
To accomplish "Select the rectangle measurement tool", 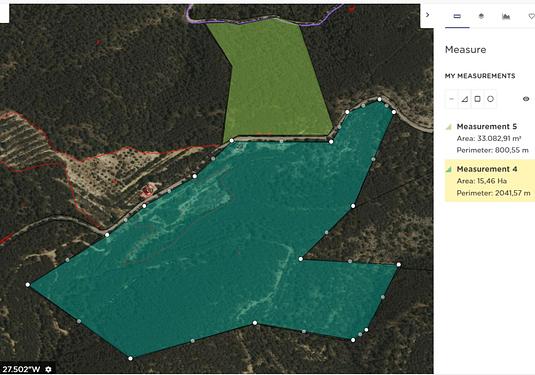I will point(477,99).
